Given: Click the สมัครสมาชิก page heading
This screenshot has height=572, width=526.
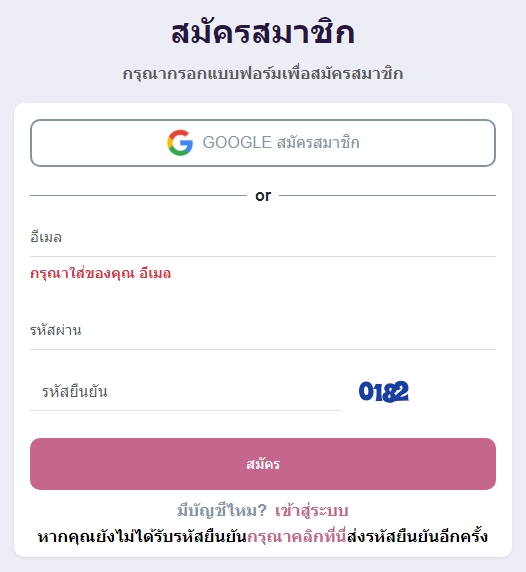Looking at the screenshot, I should point(263,32).
